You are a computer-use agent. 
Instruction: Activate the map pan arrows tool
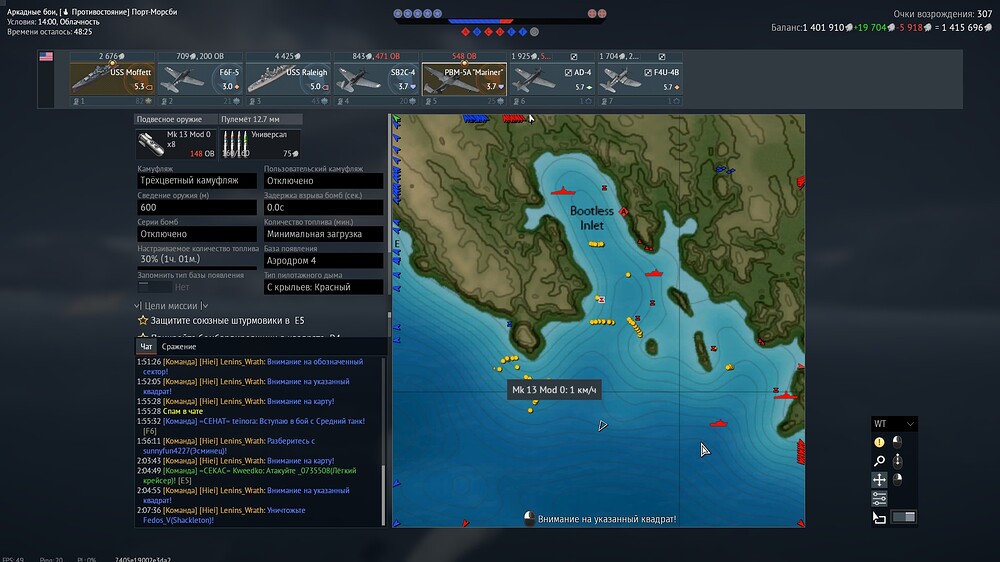[x=879, y=479]
